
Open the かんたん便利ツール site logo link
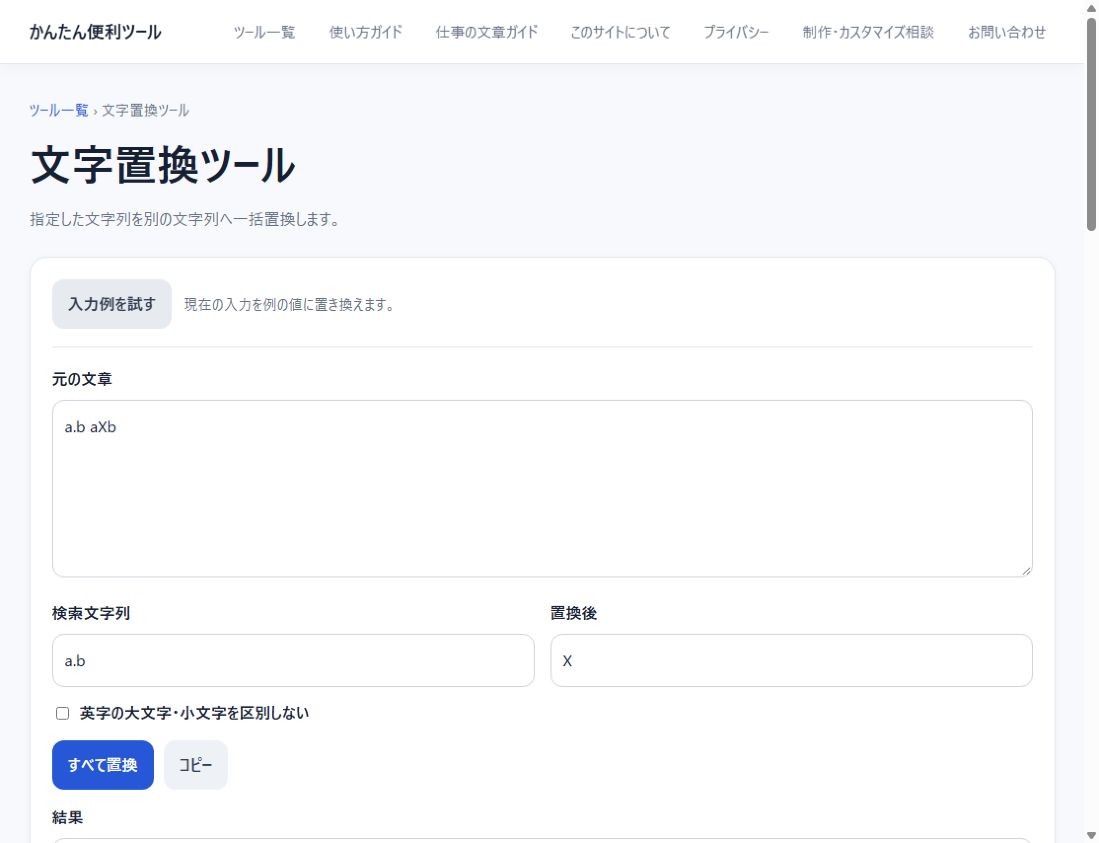click(x=95, y=32)
